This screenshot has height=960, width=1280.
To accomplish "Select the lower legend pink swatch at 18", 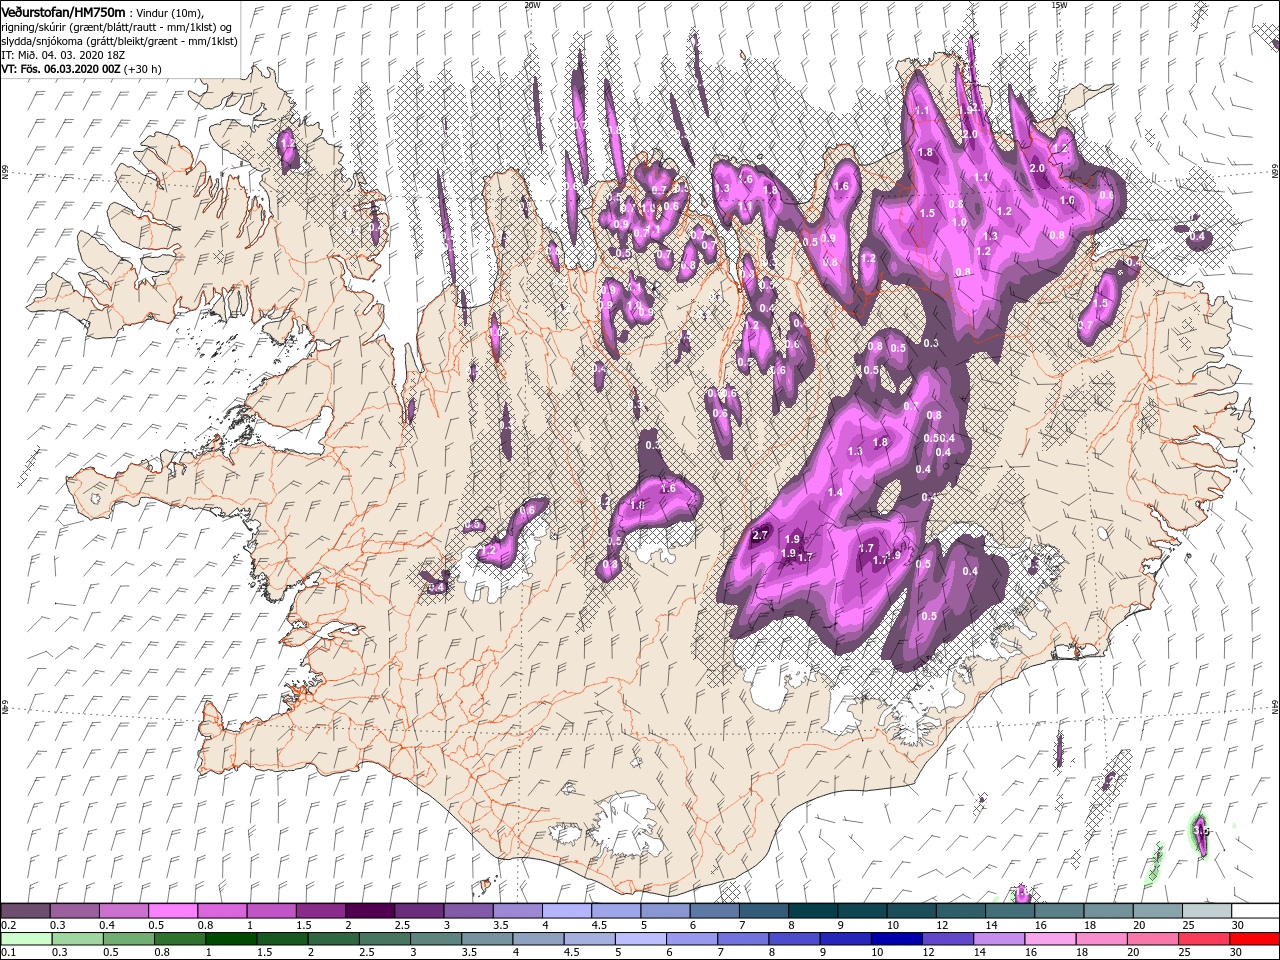I will click(1101, 939).
